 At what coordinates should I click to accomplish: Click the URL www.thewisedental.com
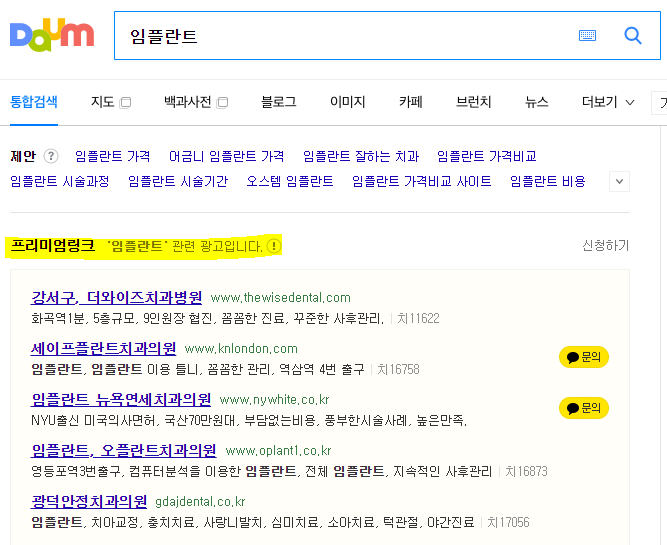tap(281, 297)
